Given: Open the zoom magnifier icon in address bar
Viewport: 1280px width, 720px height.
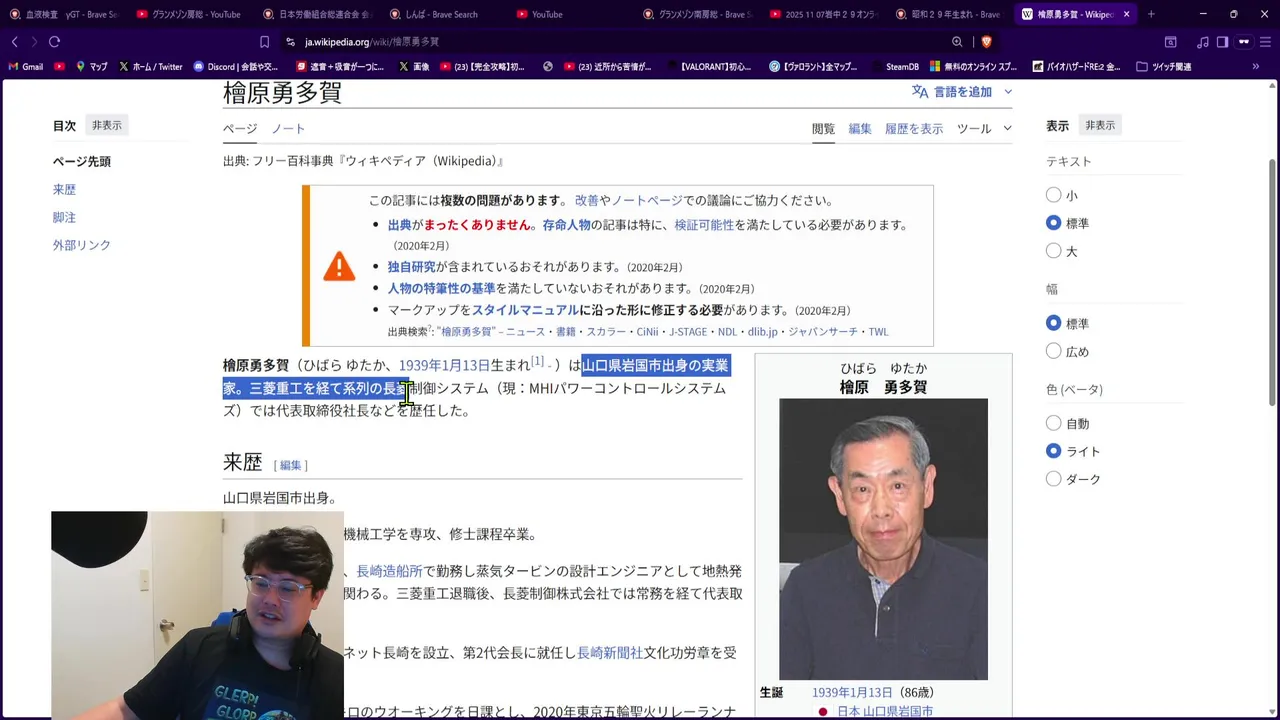Looking at the screenshot, I should (x=957, y=42).
